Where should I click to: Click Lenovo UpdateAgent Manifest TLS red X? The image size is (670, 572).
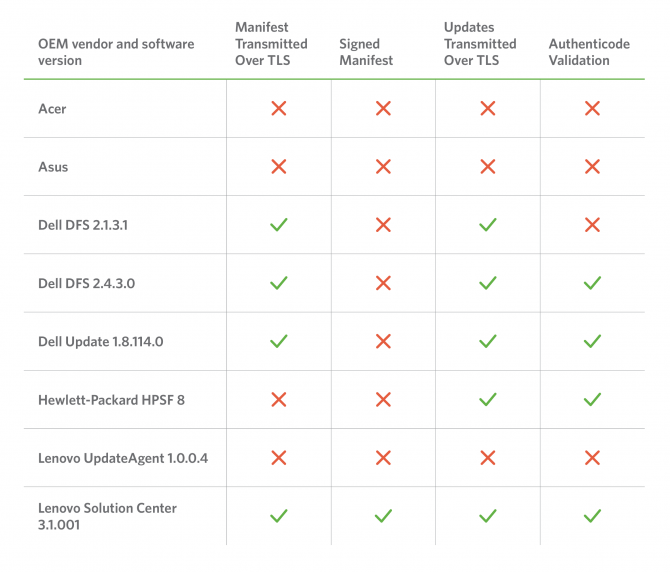tap(279, 458)
